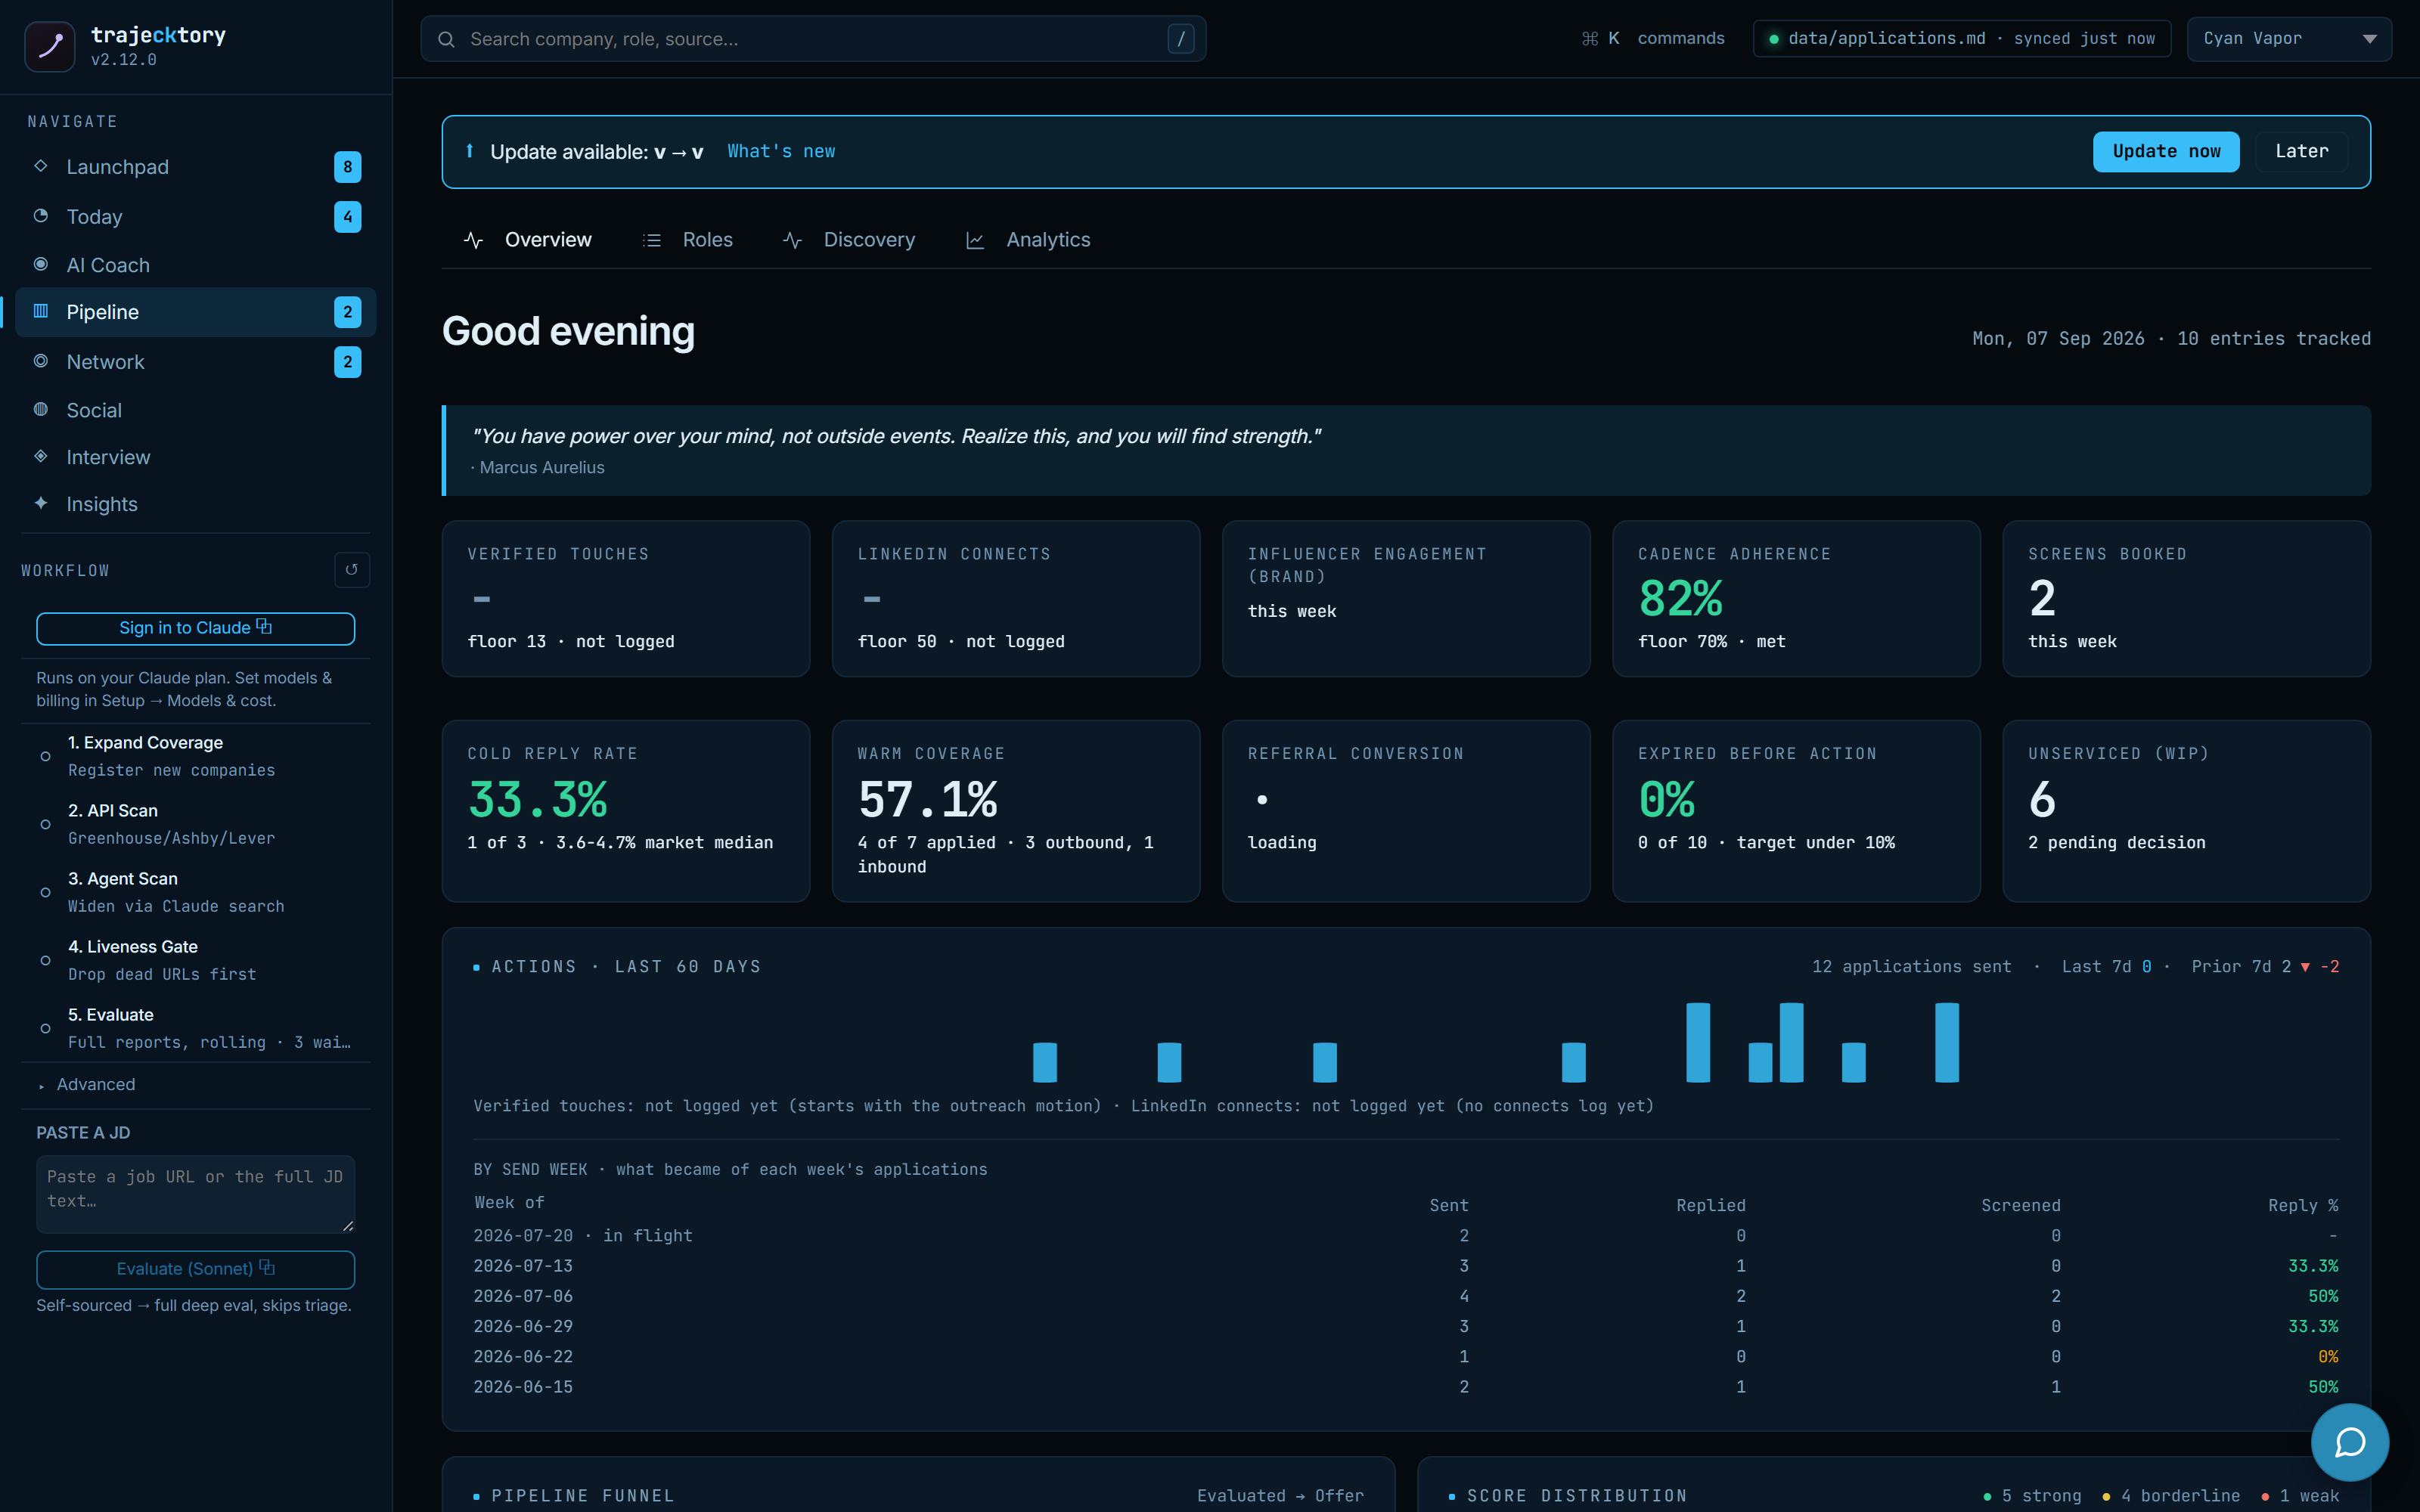Open the chat bubble floating button
This screenshot has height=1512, width=2420.
[x=2350, y=1442]
